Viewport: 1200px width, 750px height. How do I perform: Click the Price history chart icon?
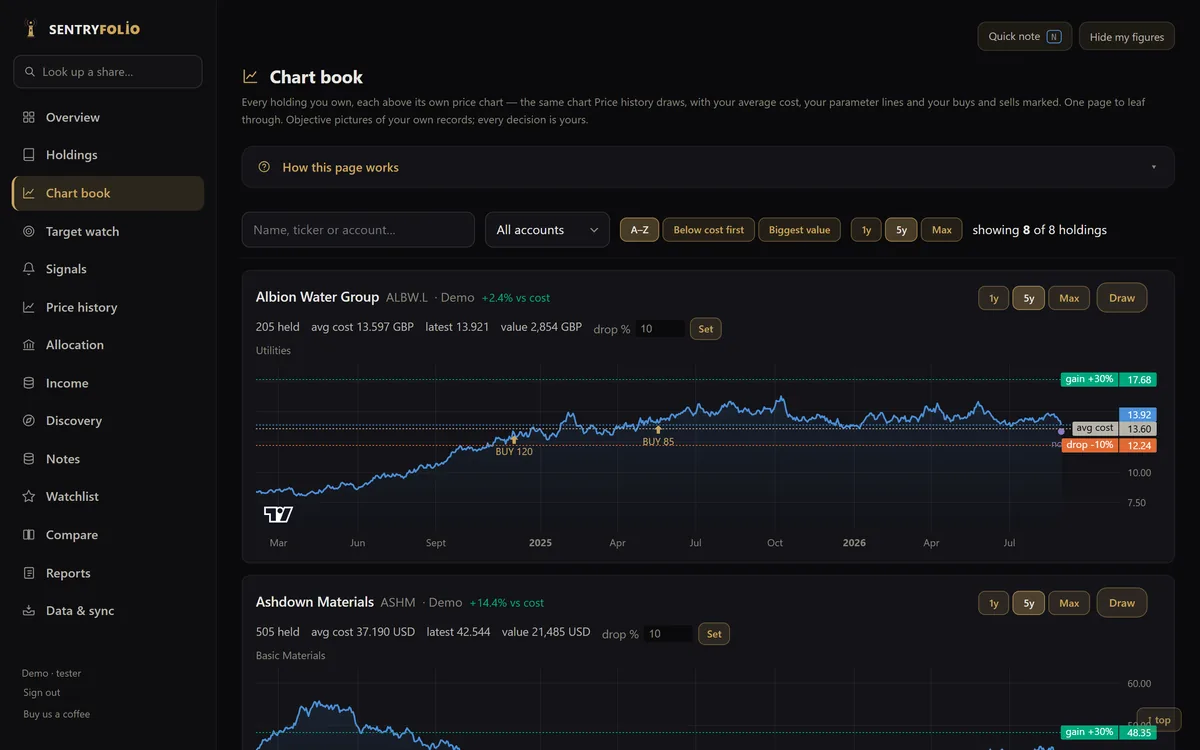(x=29, y=307)
